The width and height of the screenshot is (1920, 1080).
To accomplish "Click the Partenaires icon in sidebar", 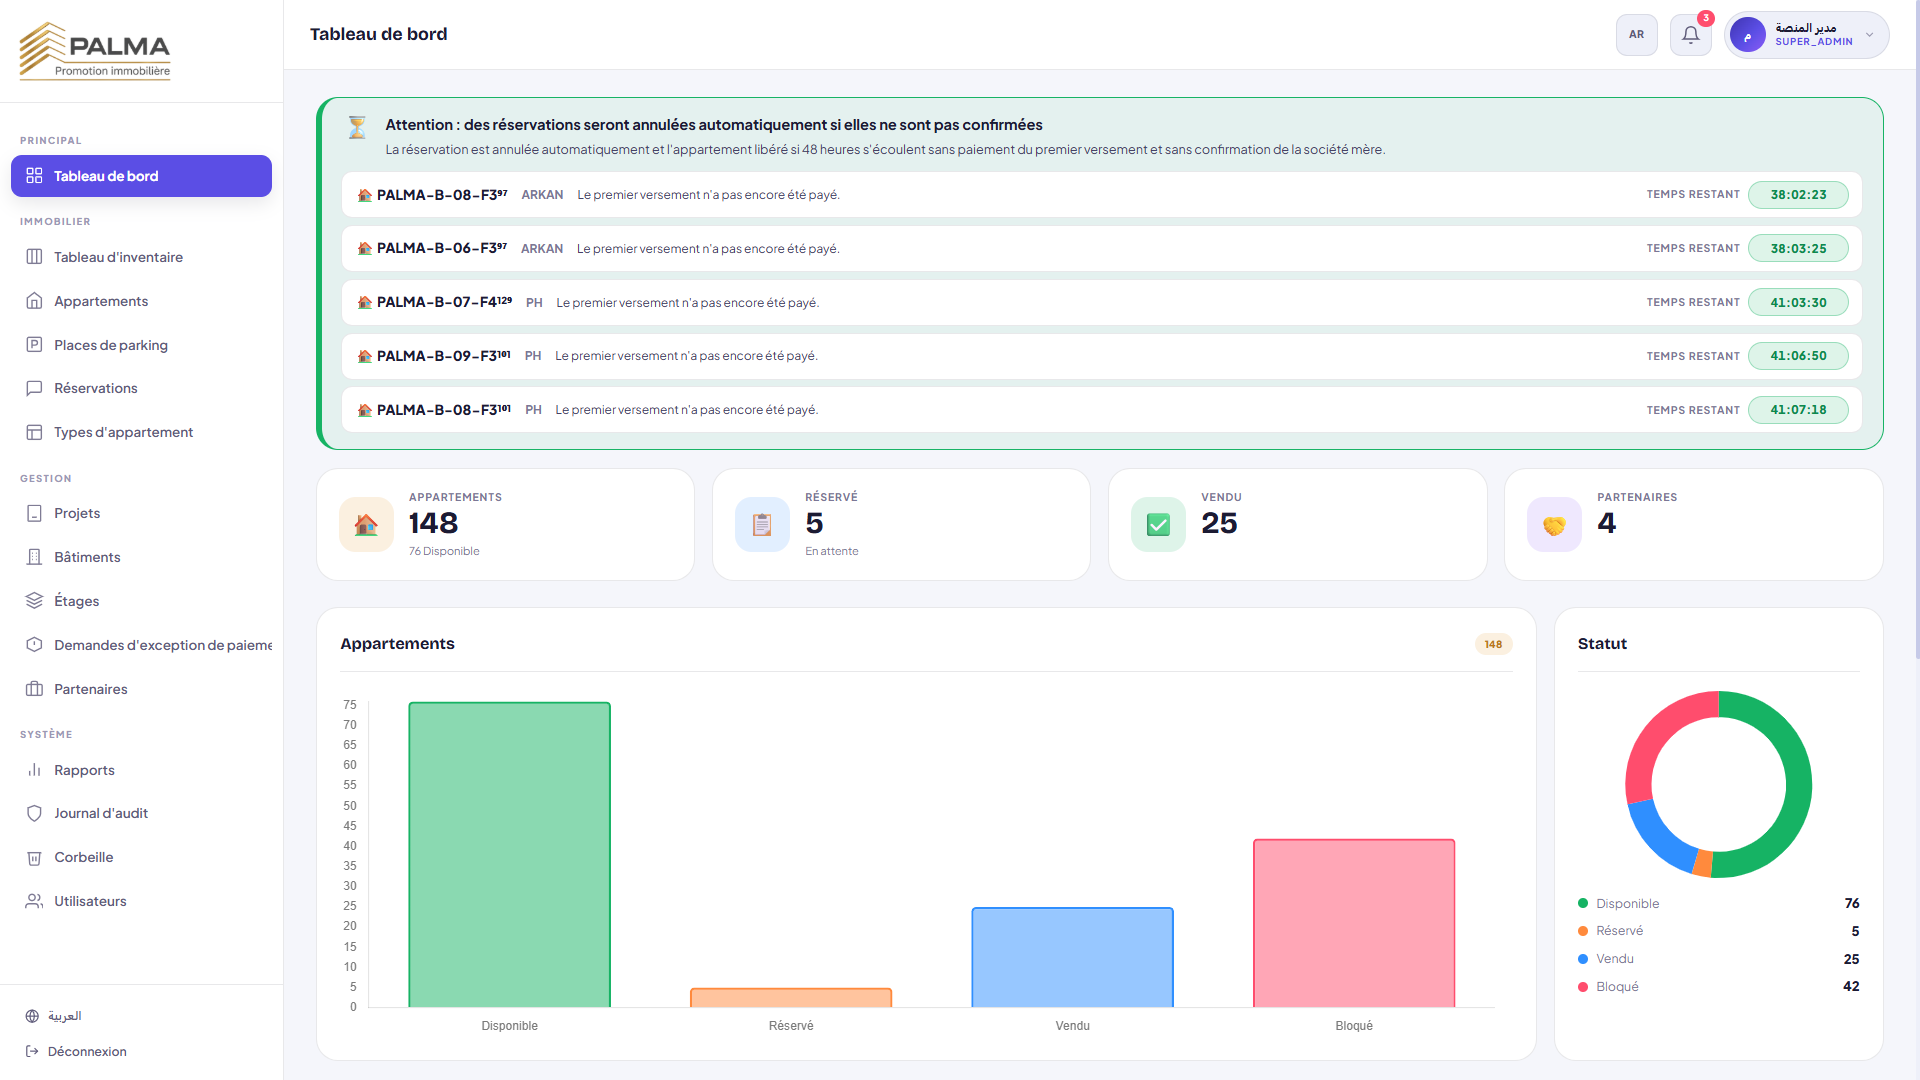I will pyautogui.click(x=34, y=689).
